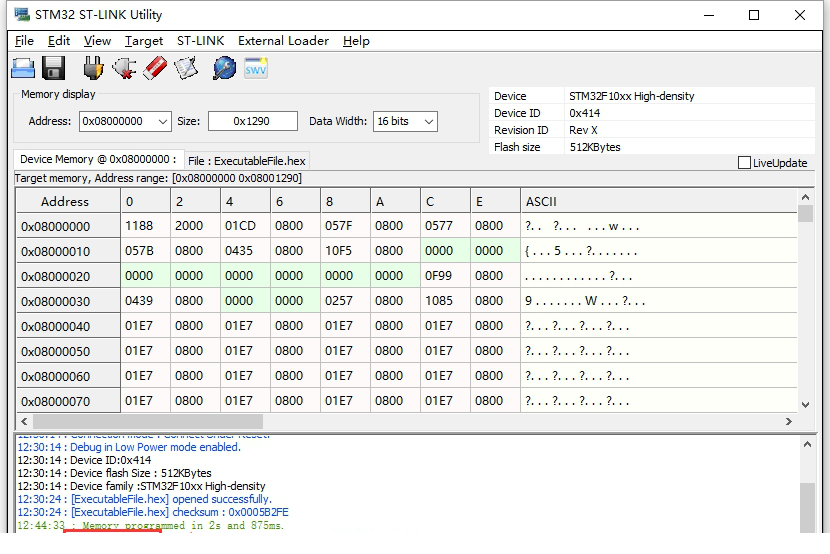This screenshot has width=830, height=554.
Task: Open the Help menu
Action: click(356, 41)
